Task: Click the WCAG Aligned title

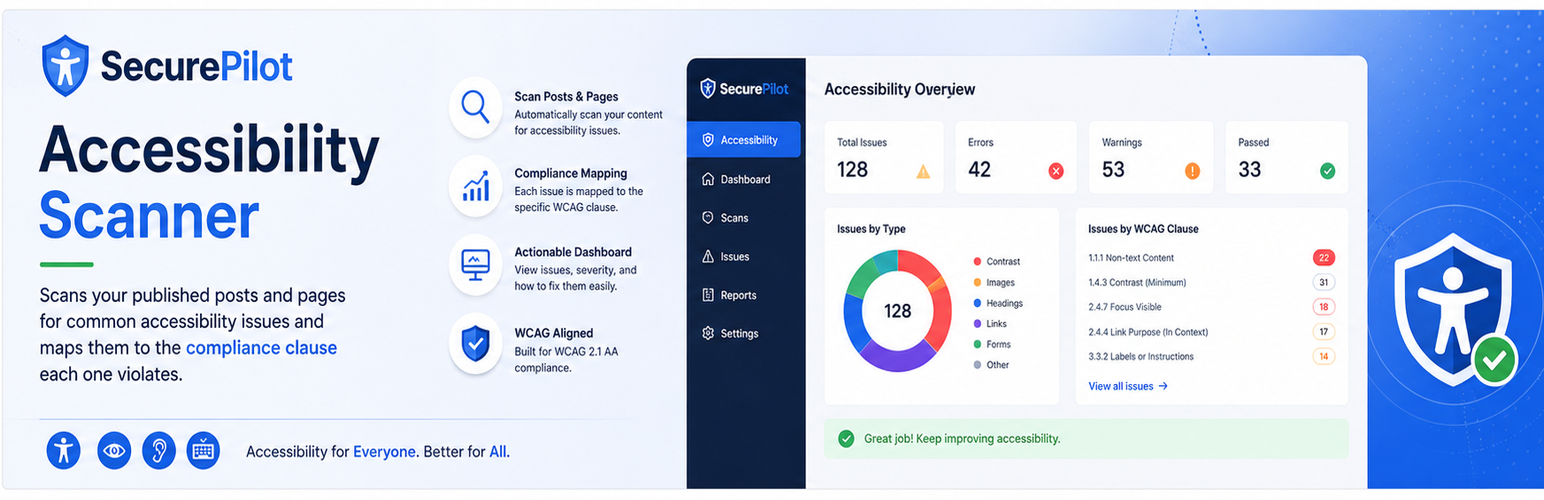Action: point(553,333)
